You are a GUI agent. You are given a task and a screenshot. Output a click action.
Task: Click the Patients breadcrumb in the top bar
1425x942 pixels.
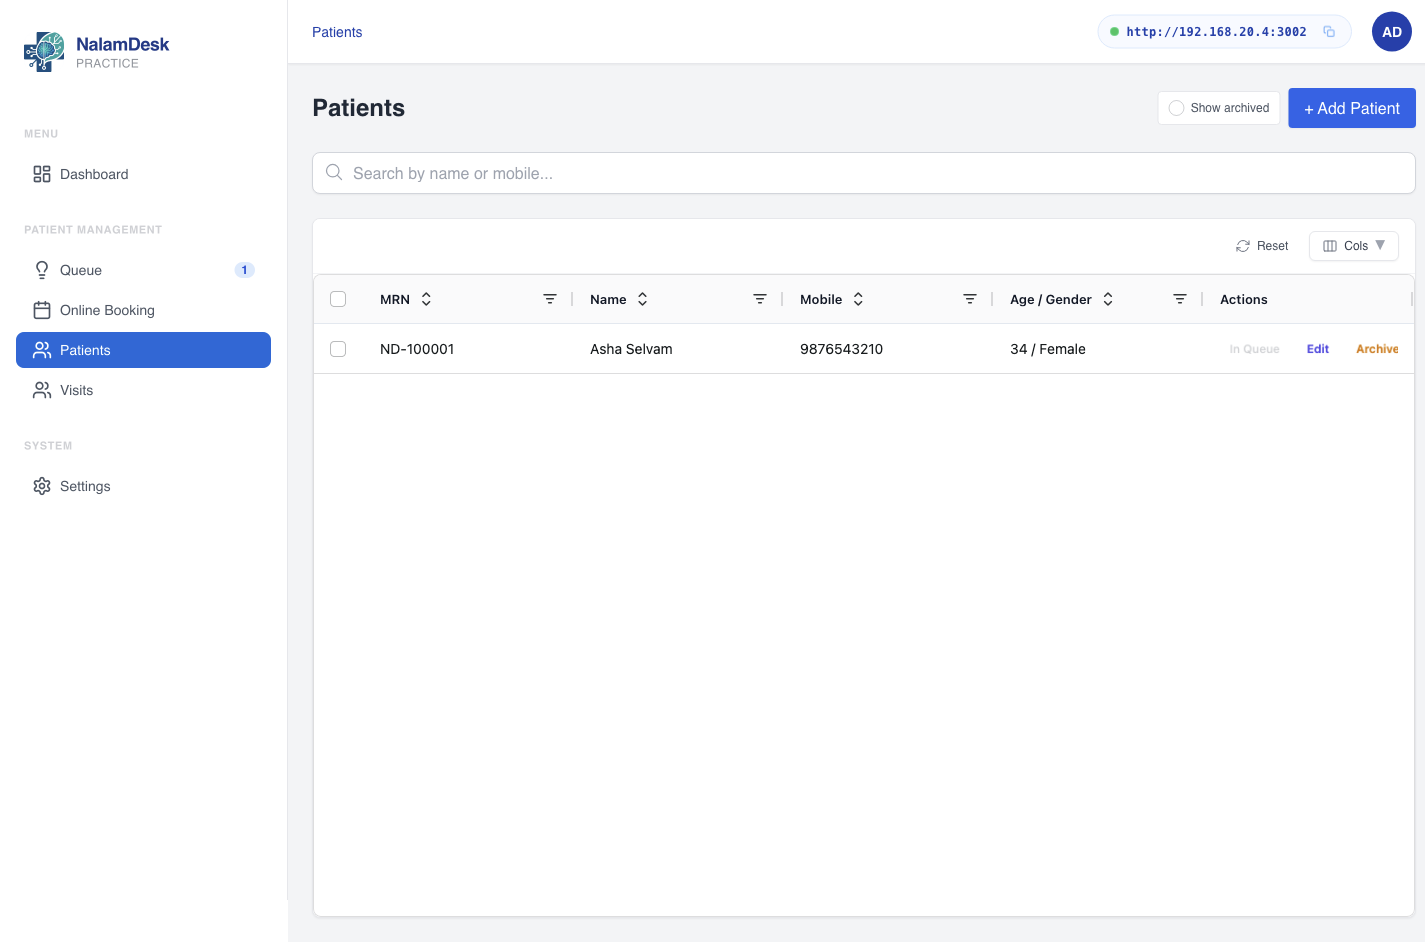tap(337, 32)
